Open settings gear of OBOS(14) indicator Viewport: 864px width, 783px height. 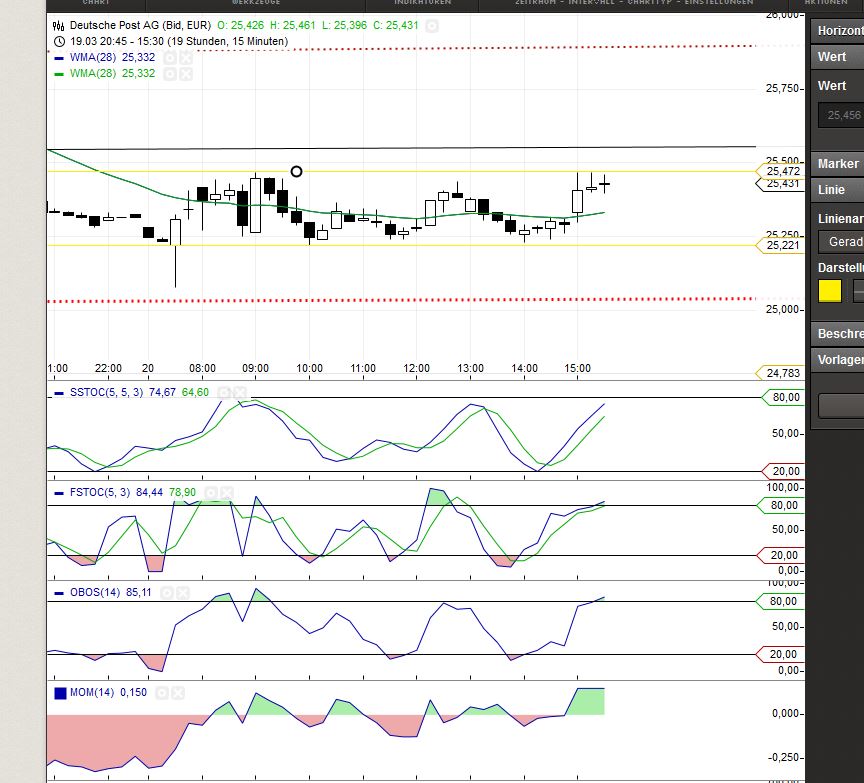167,592
